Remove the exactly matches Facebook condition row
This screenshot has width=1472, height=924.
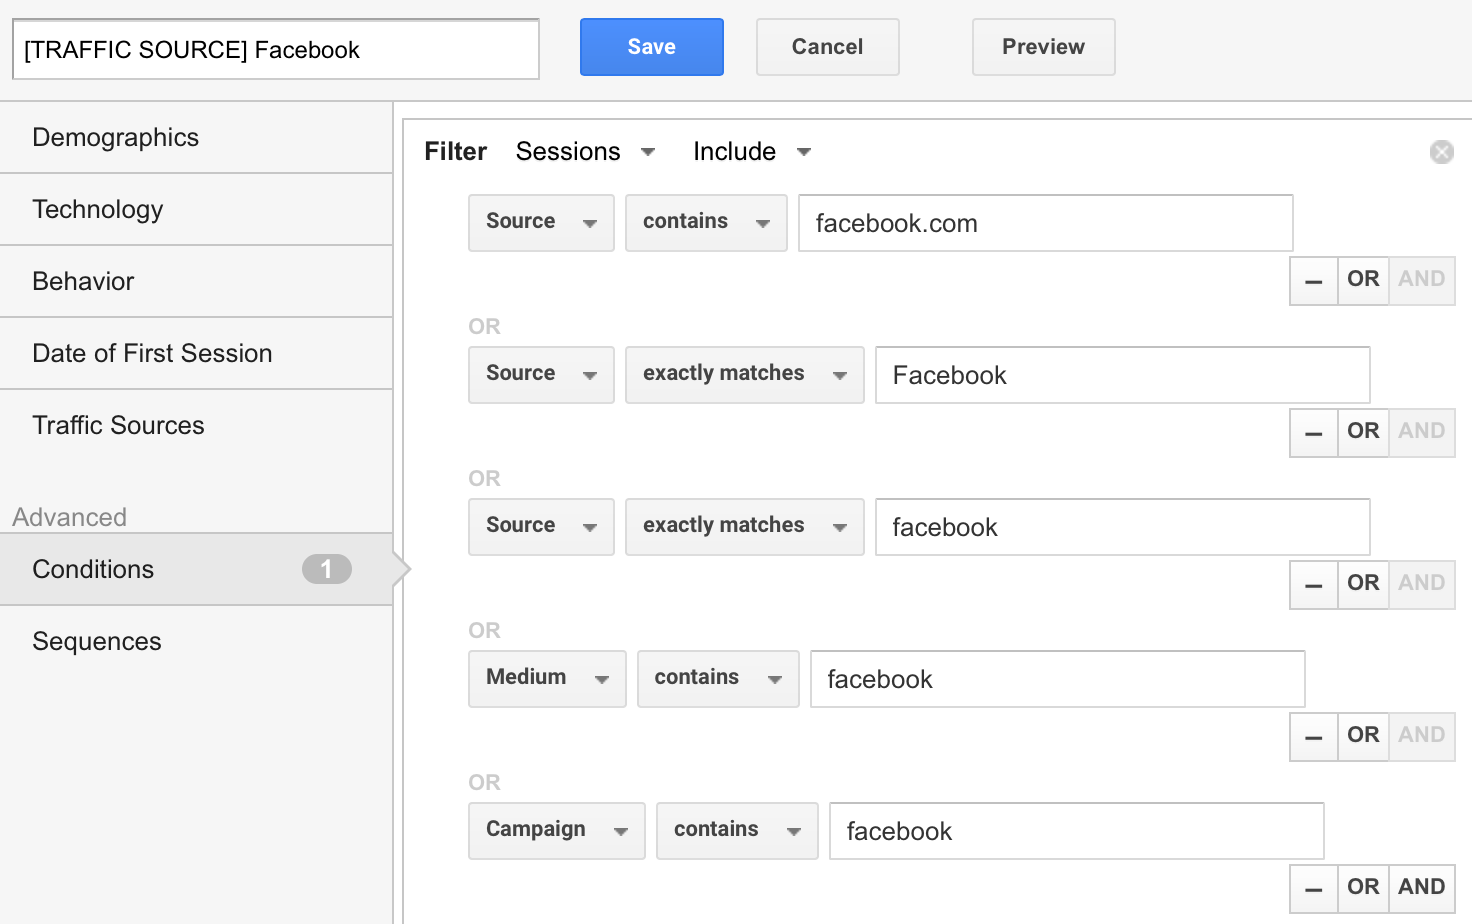1314,433
